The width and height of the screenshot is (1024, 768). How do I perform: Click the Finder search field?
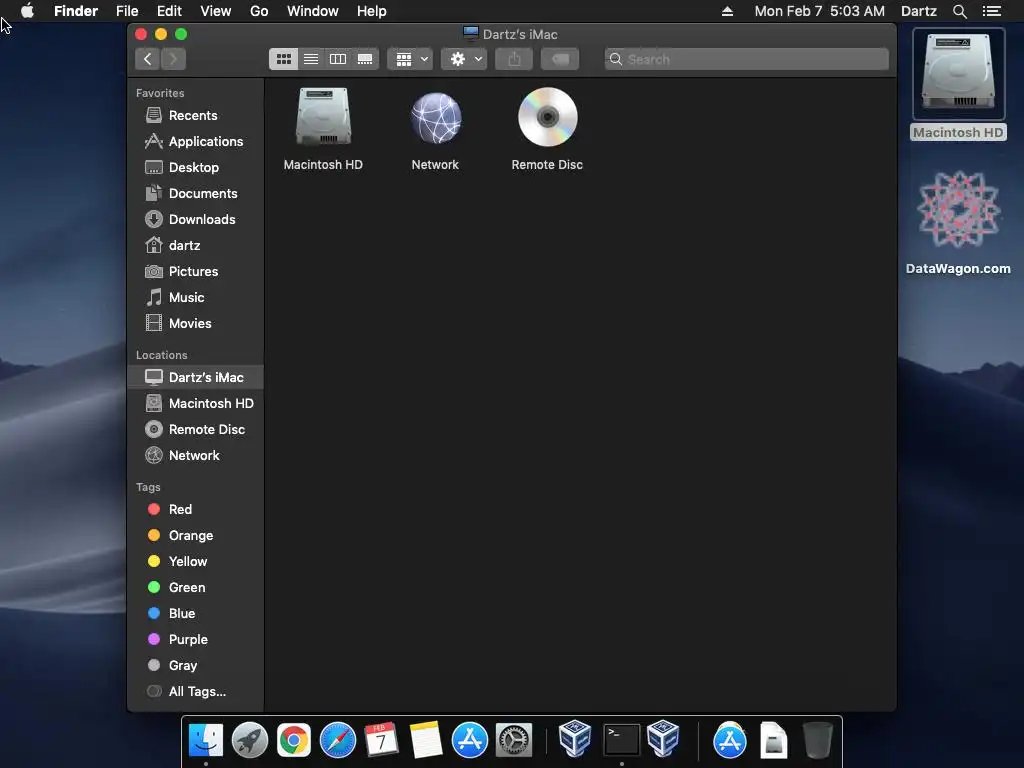(x=746, y=59)
